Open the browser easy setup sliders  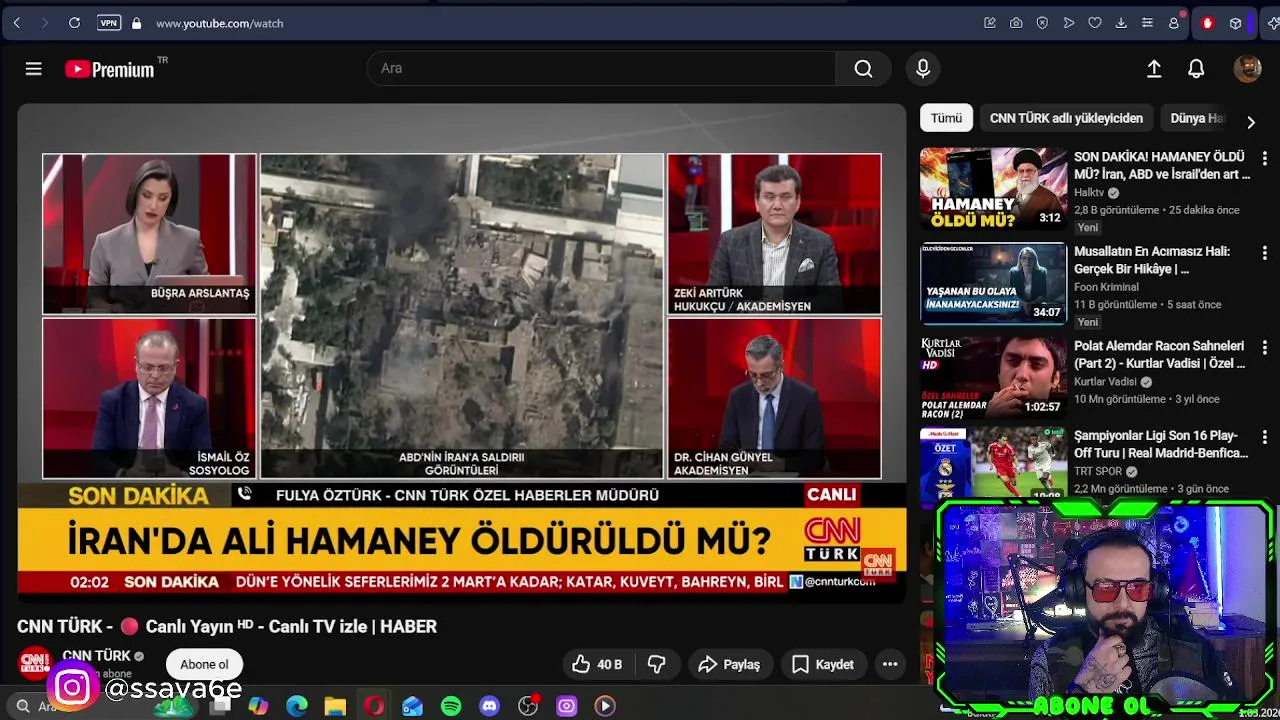pos(1147,23)
